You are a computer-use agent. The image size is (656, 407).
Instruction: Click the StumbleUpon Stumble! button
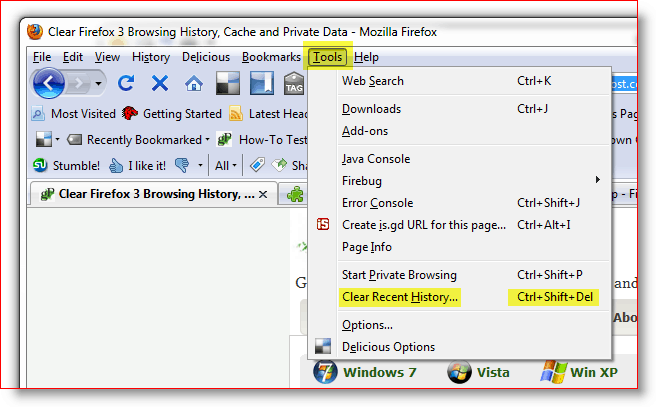[66, 166]
